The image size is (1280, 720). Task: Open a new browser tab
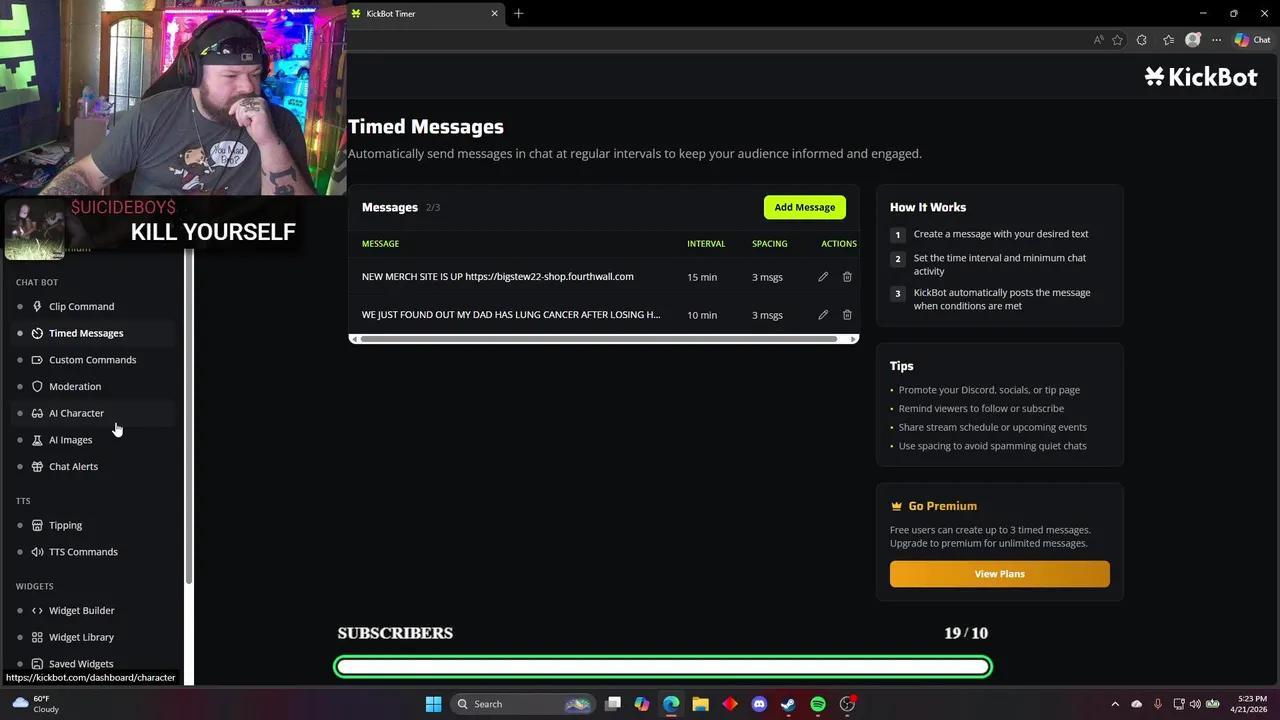(518, 14)
